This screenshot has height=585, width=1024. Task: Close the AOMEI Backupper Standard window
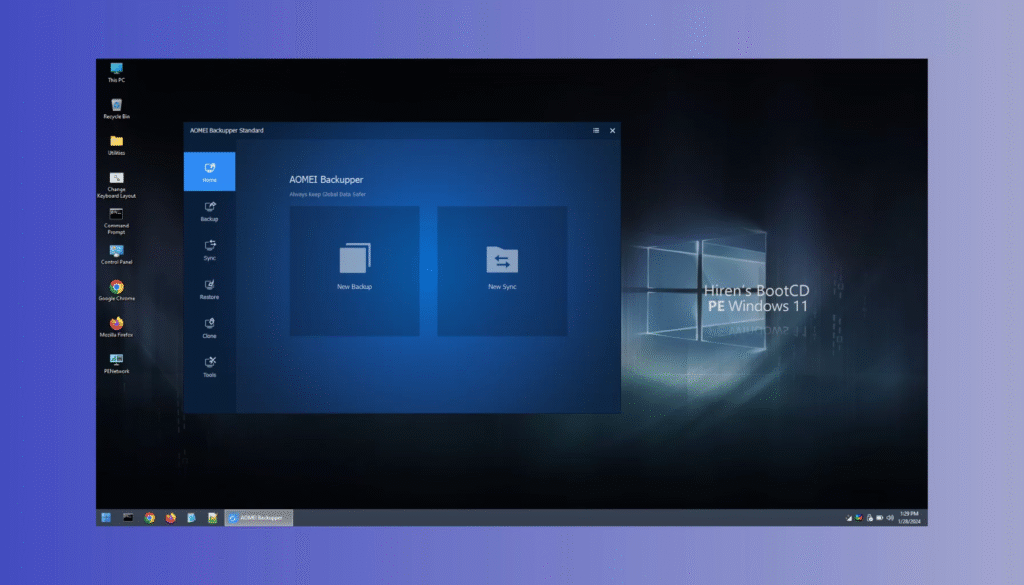click(613, 130)
